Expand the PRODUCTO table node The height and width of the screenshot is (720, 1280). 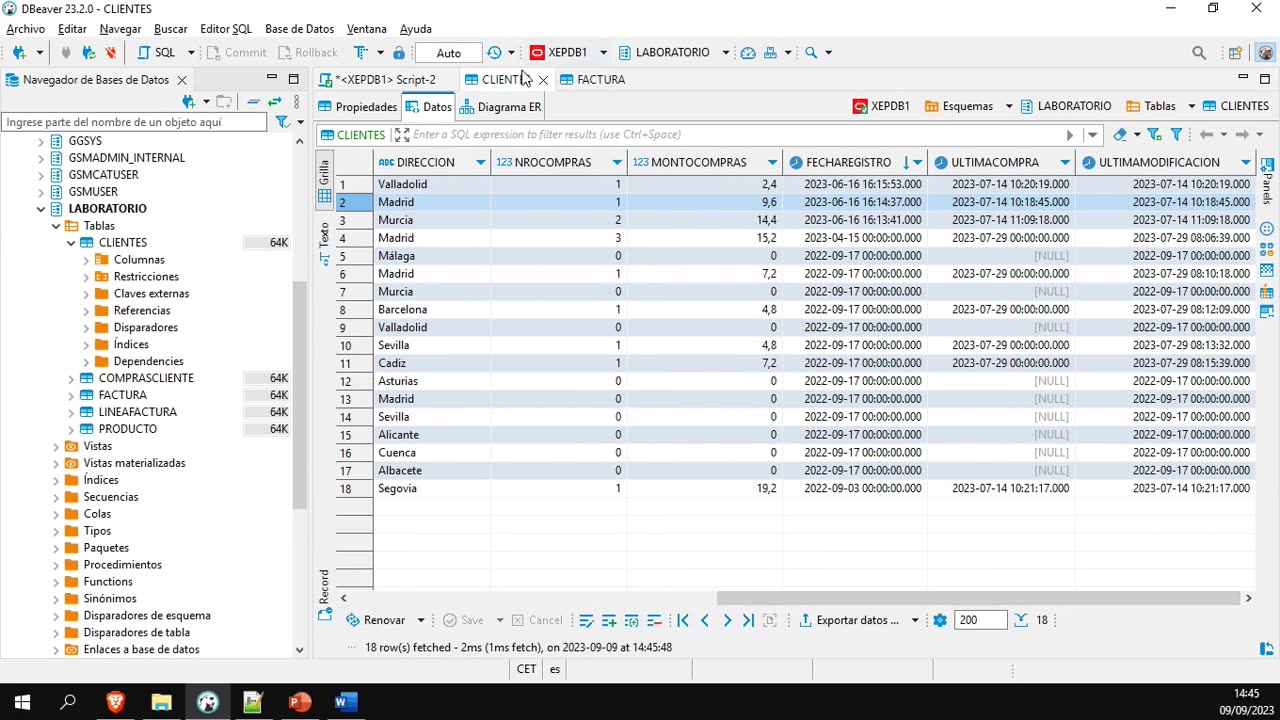point(71,429)
